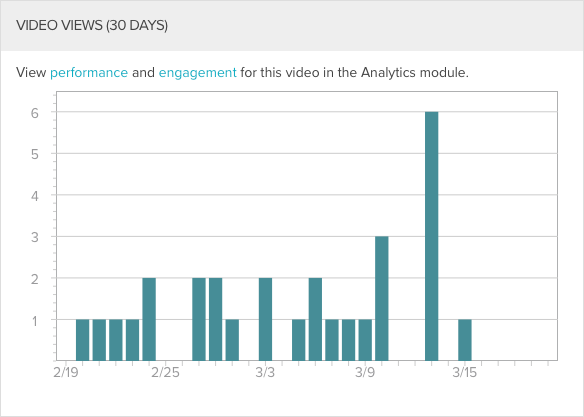Select the 3-view bar near 3/9
This screenshot has width=584, height=417.
coord(382,298)
